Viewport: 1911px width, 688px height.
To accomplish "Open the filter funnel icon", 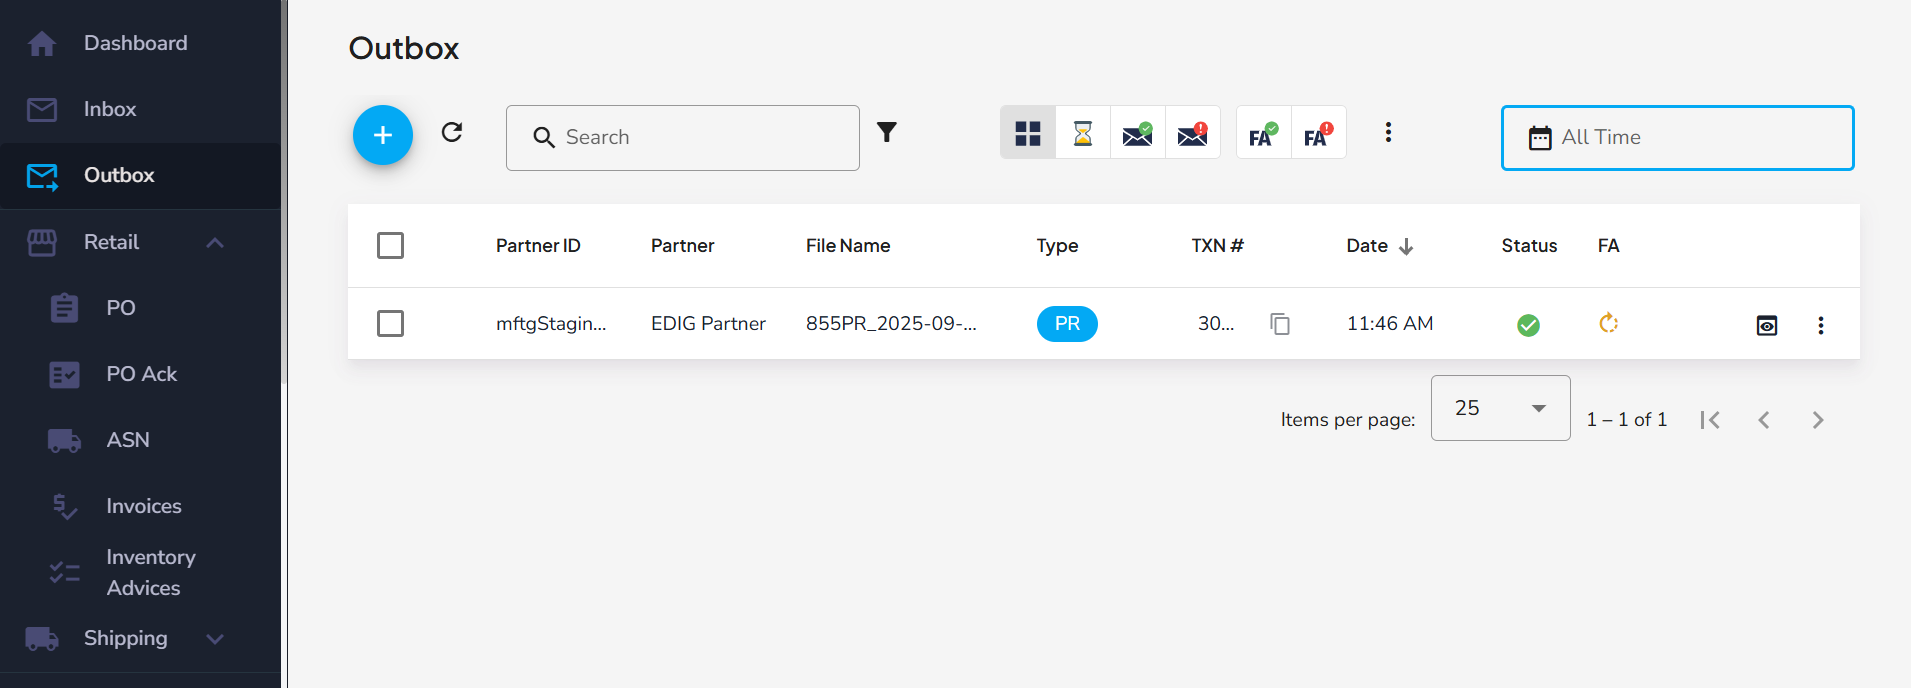I will [886, 132].
